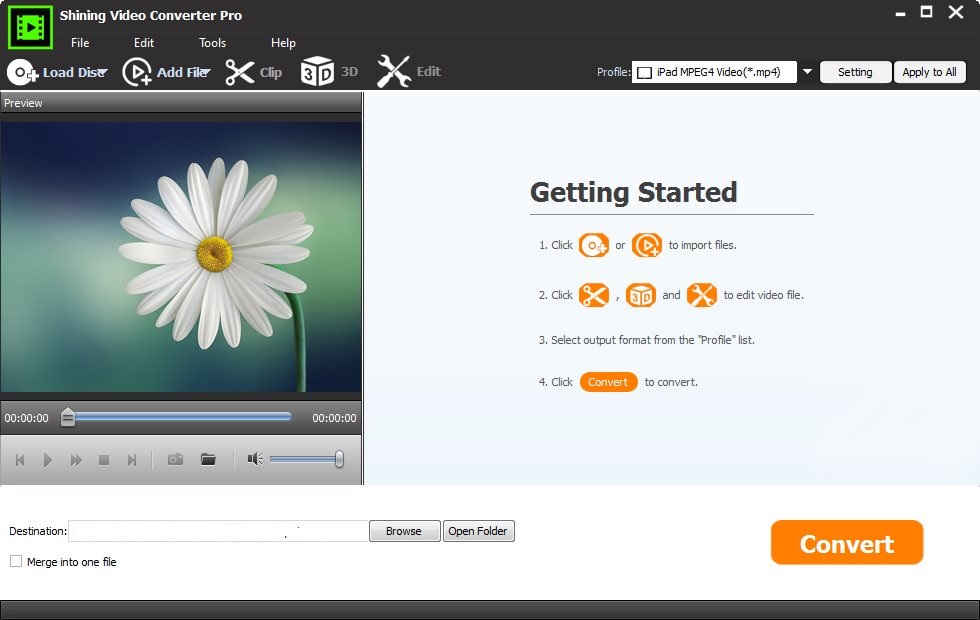Click the Setting button
Screen dimensions: 980x620
coord(855,72)
